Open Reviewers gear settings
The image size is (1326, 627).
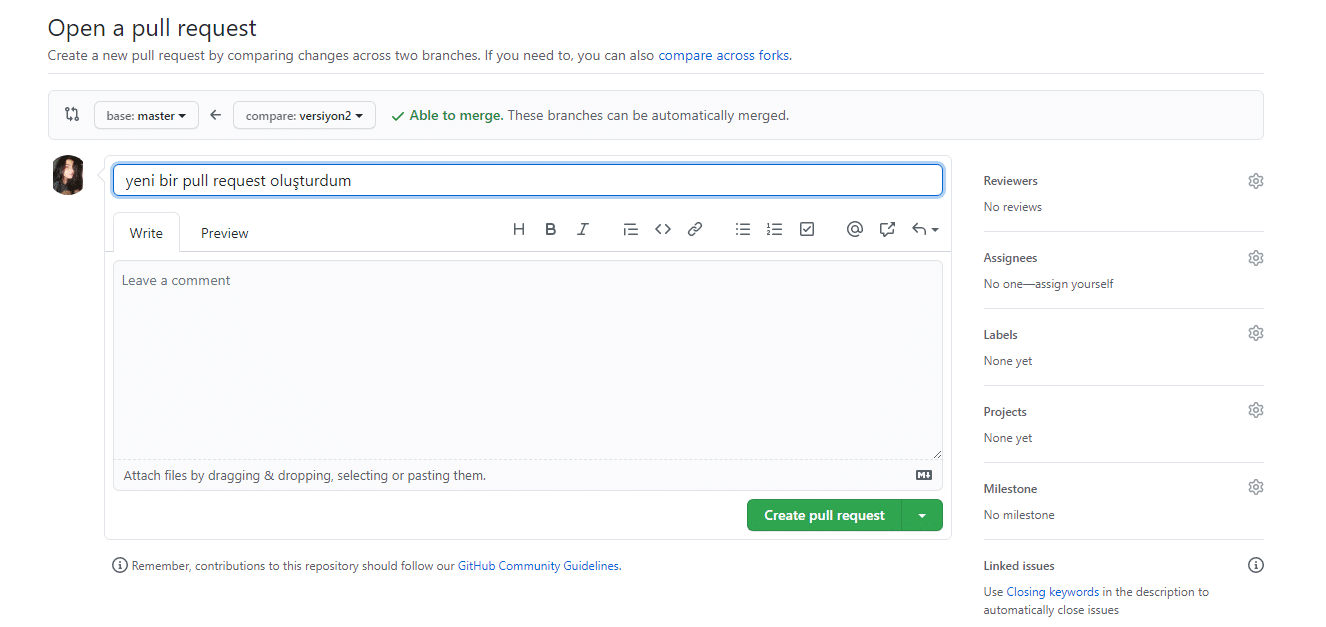coord(1256,181)
